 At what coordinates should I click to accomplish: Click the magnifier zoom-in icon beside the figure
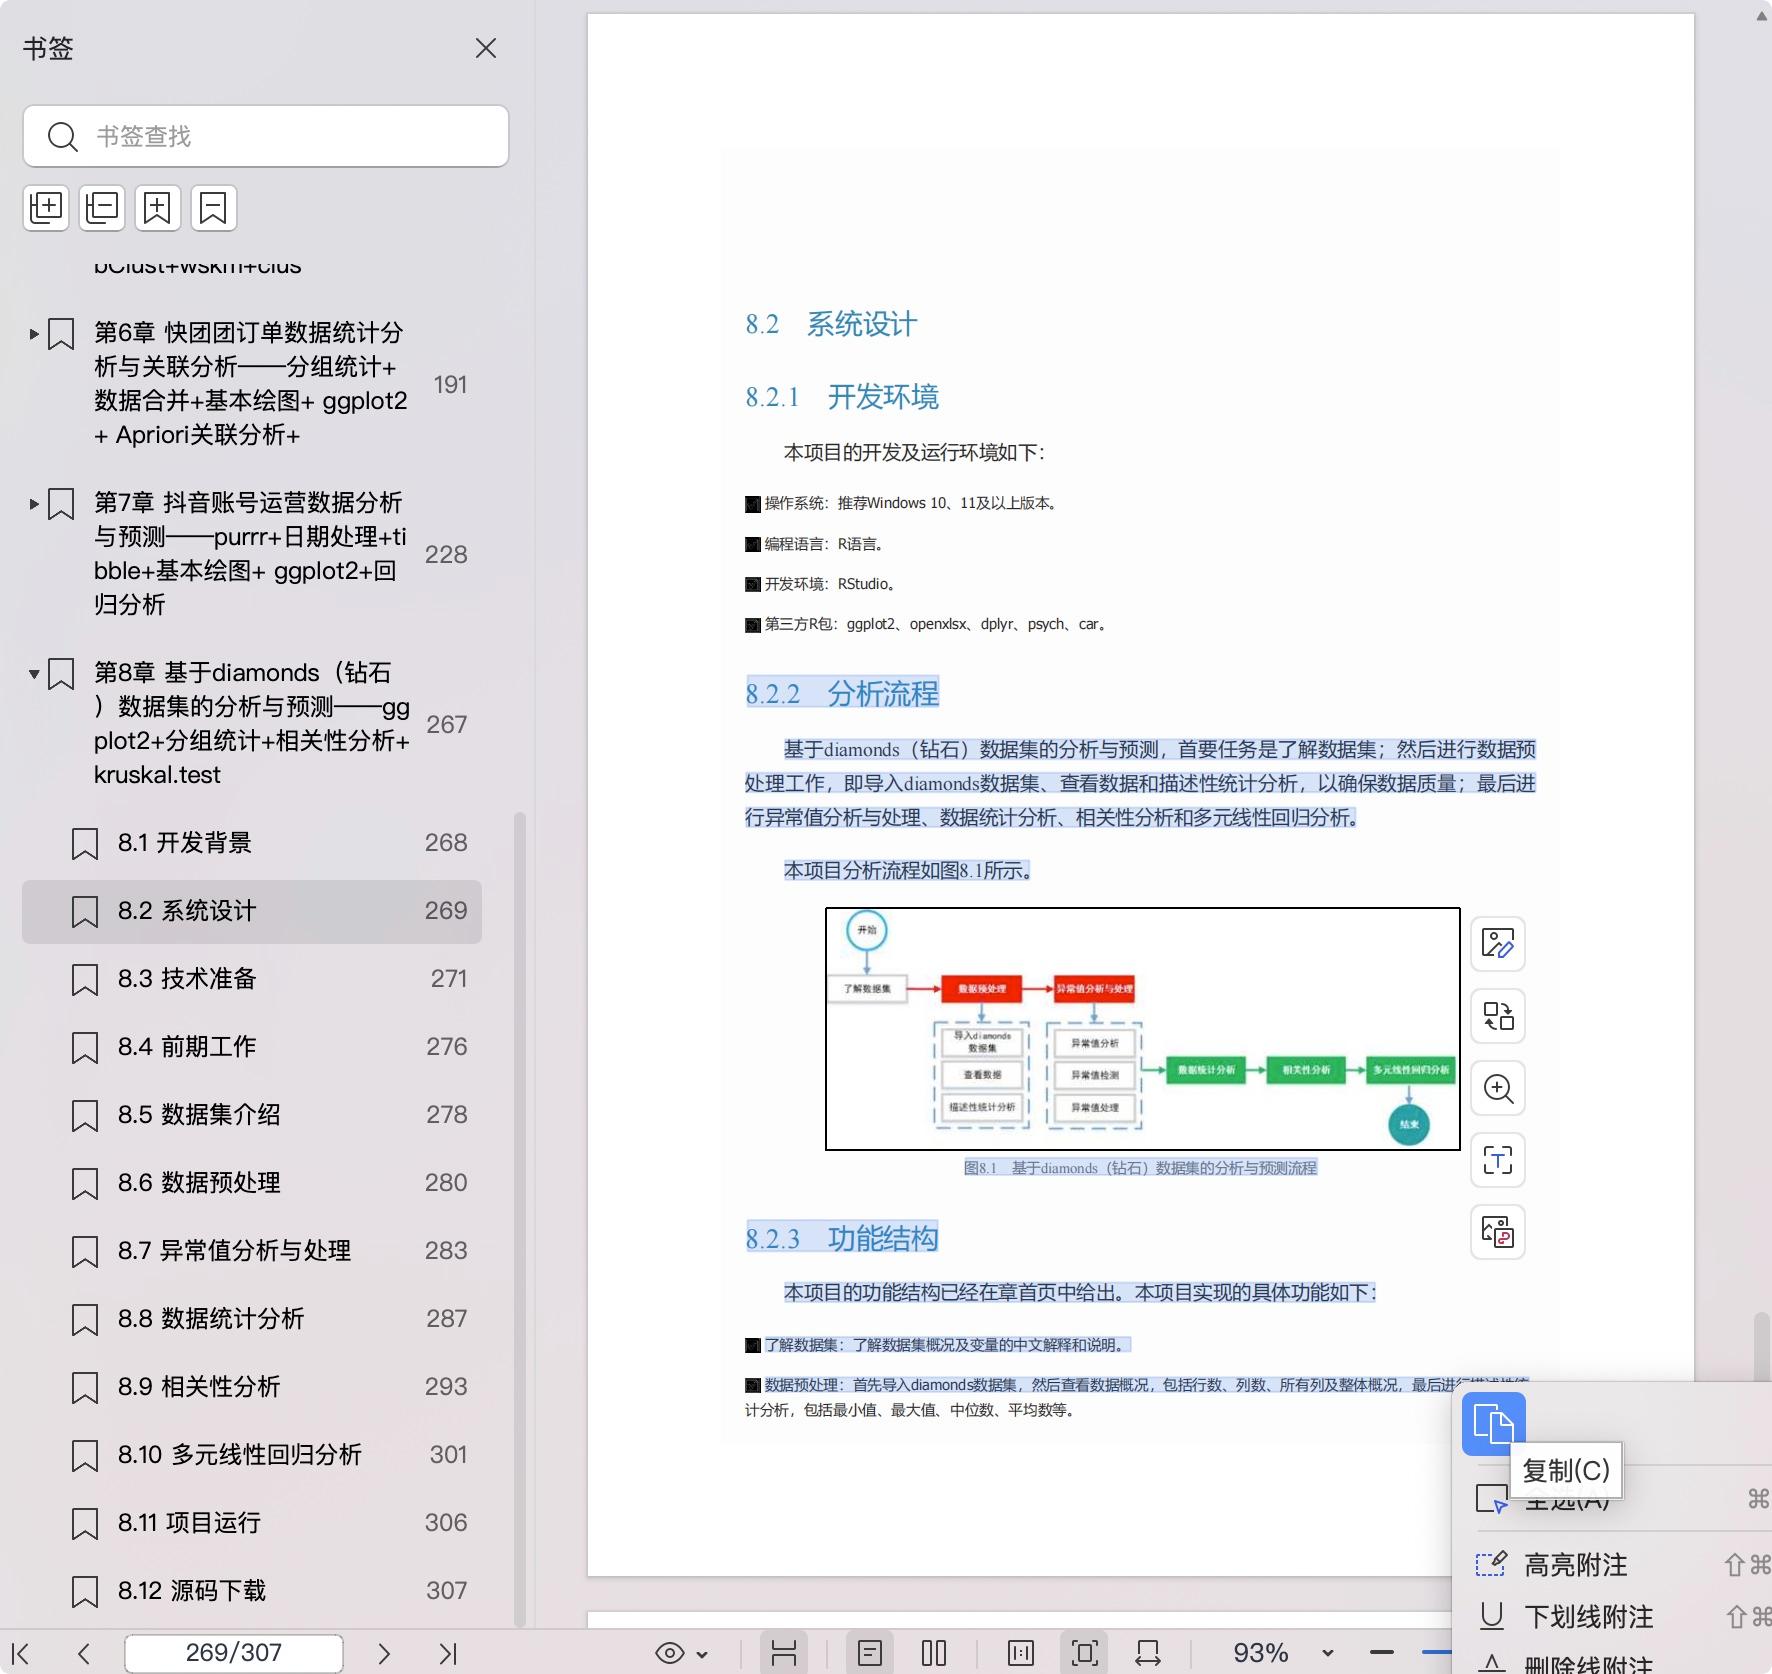1497,1088
